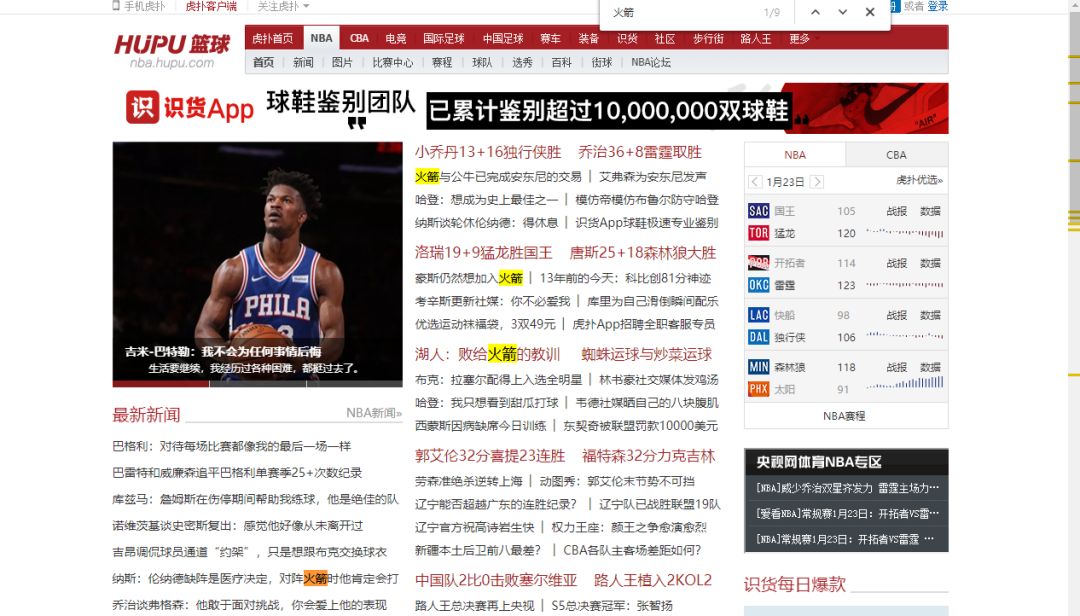Click the LAC 快船 team logo
1080x616 pixels.
point(758,315)
